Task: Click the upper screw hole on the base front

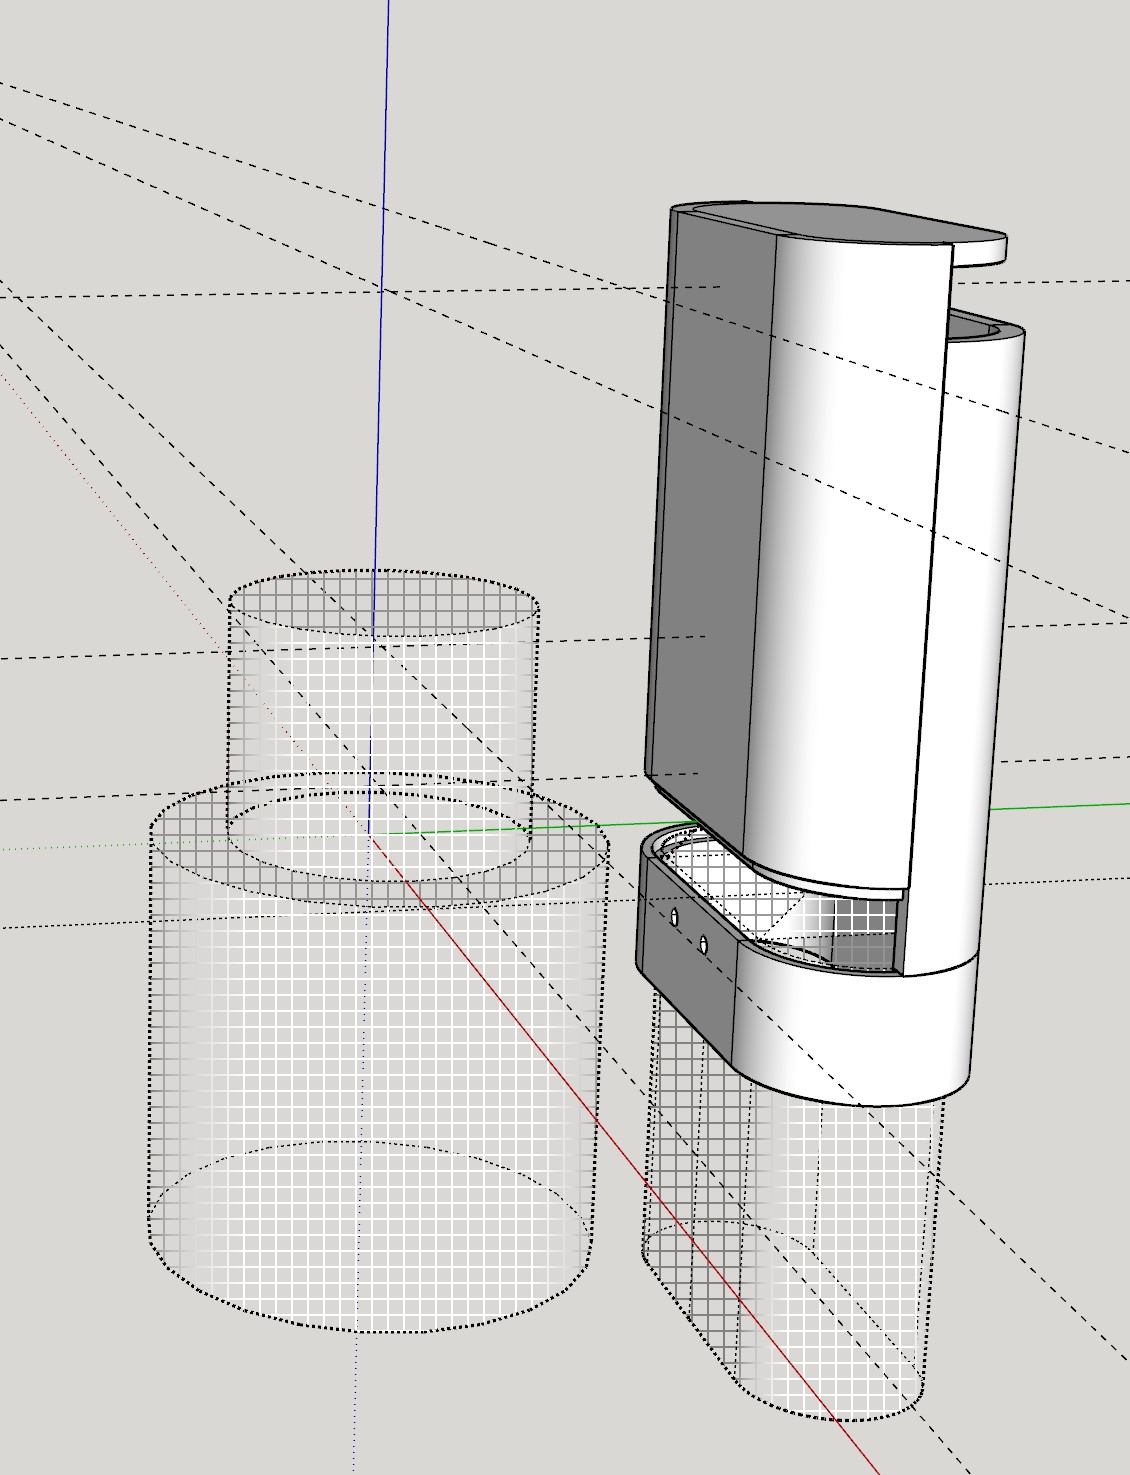Action: click(676, 916)
